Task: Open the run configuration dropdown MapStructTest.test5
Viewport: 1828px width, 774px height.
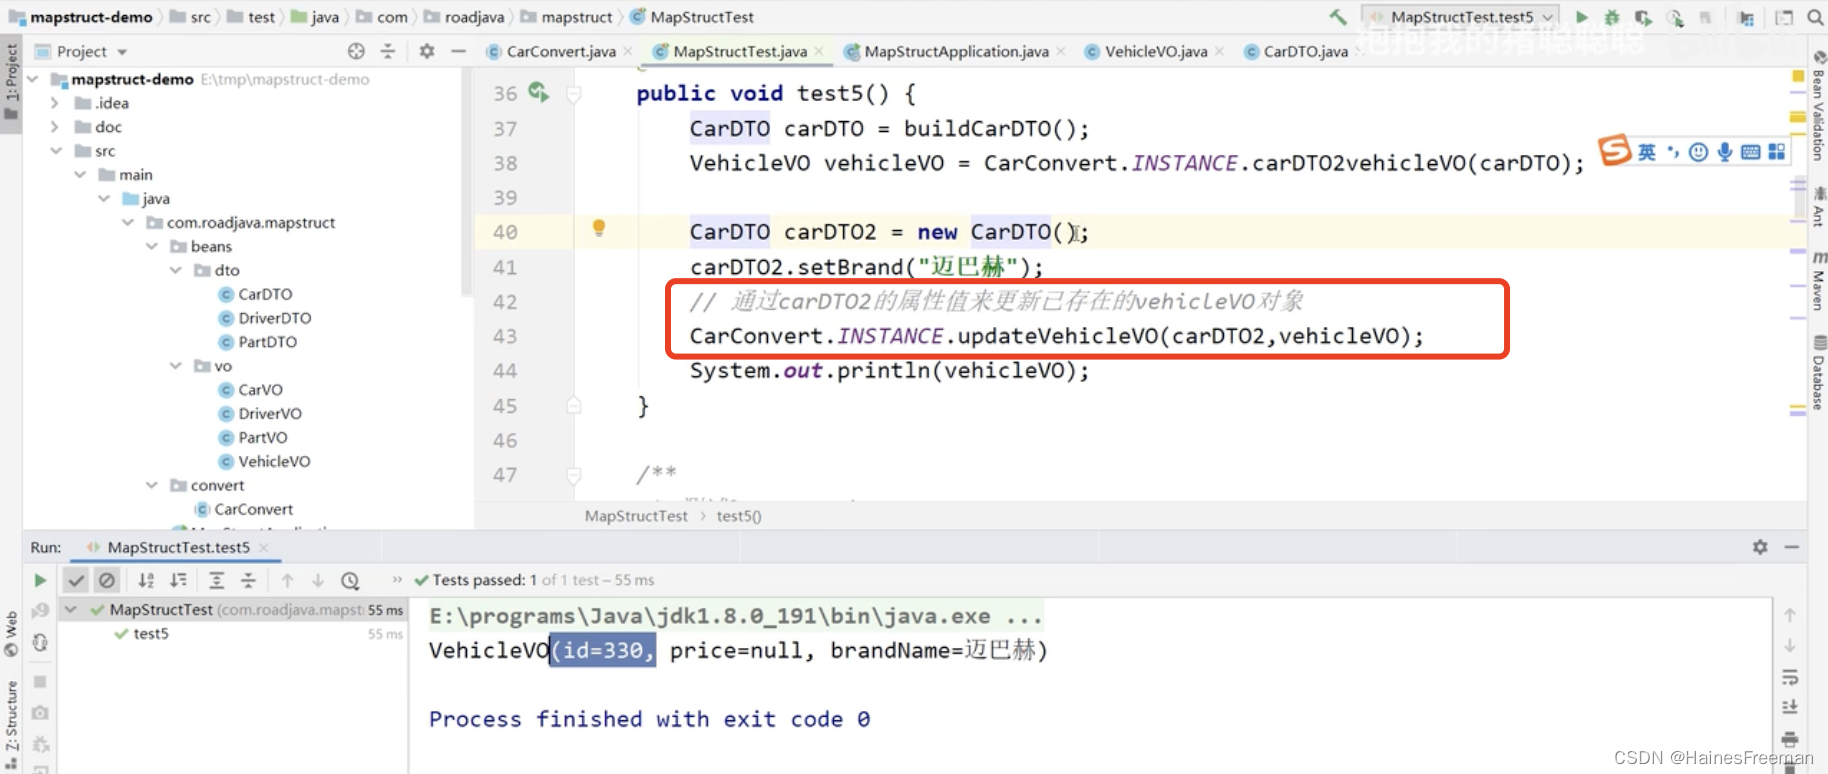Action: click(x=1461, y=17)
